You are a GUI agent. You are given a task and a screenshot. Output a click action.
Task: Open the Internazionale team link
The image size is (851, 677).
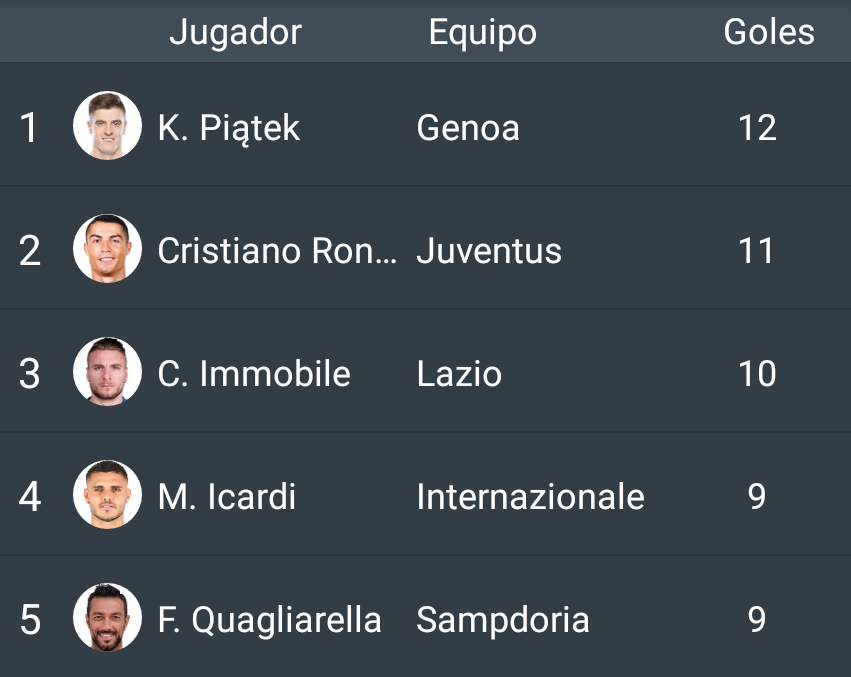pyautogui.click(x=530, y=497)
